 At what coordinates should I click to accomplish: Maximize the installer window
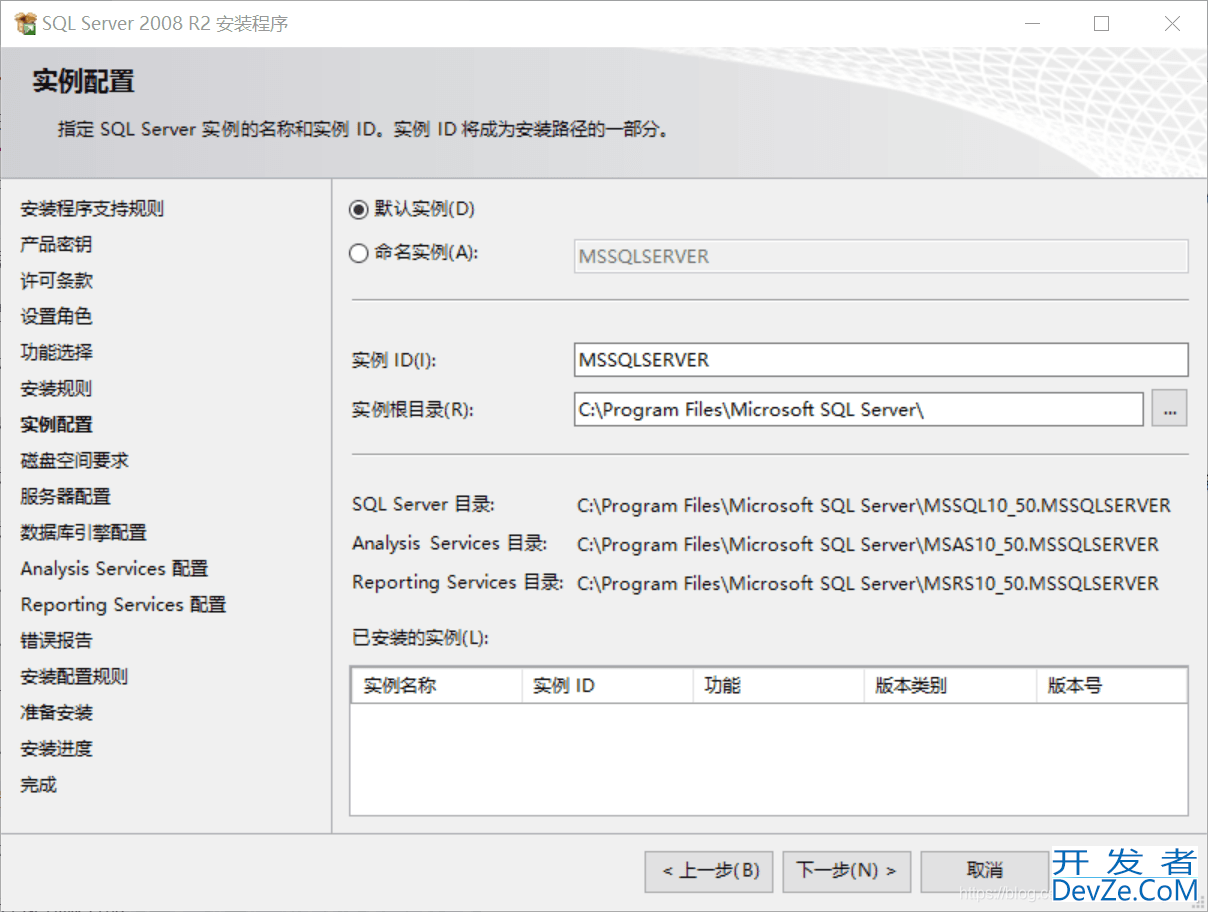[x=1101, y=24]
